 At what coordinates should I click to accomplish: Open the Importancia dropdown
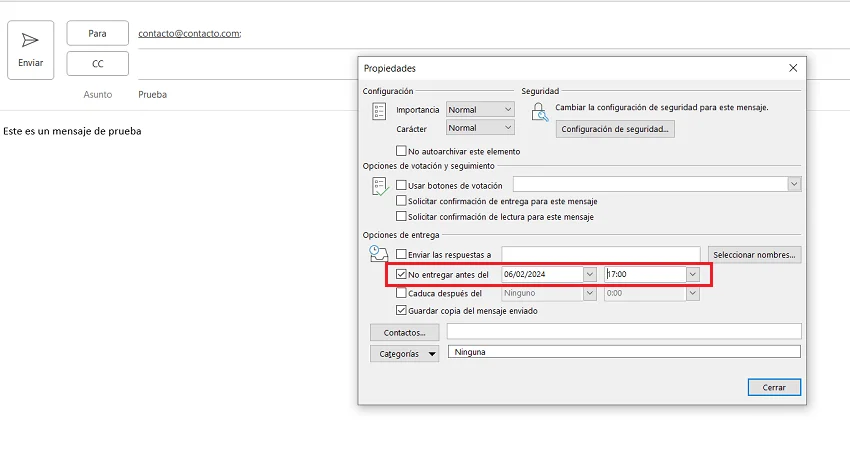coord(480,109)
